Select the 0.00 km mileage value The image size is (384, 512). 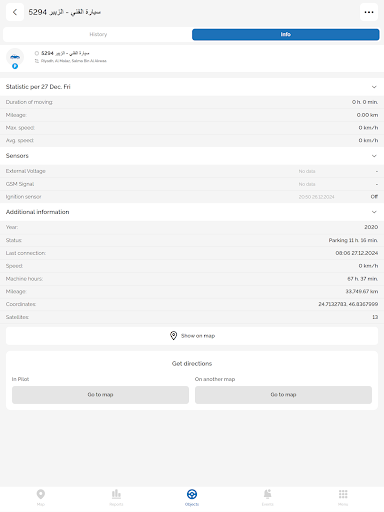point(367,115)
